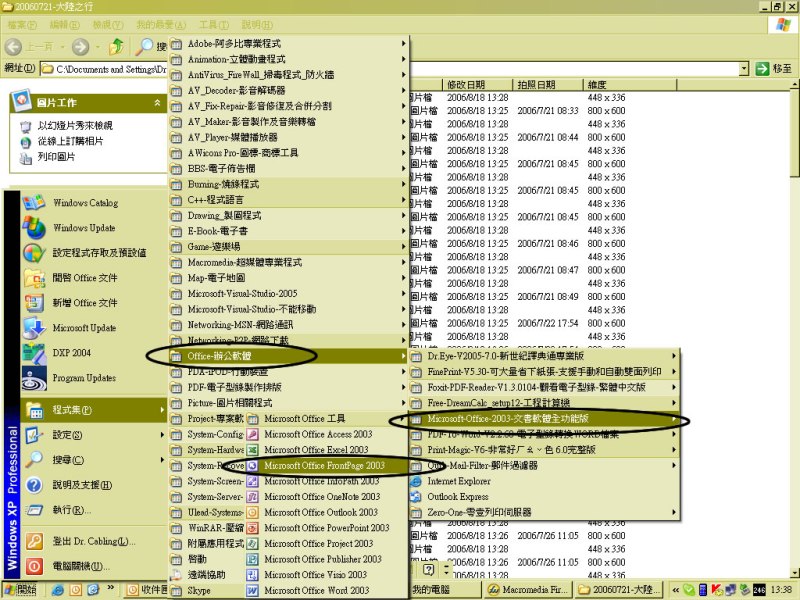Launch Internet Explorer from Office submenu

(459, 481)
